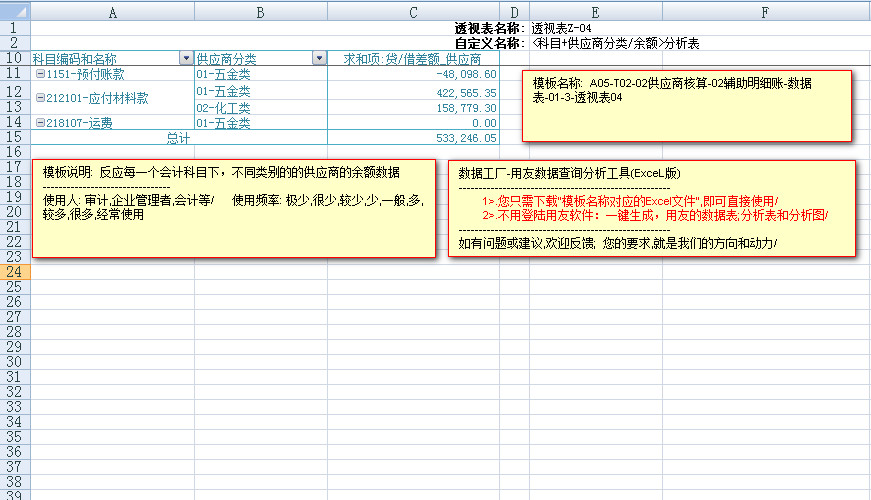871x500 pixels.
Task: Click the 总计 total label cell
Action: pos(178,138)
